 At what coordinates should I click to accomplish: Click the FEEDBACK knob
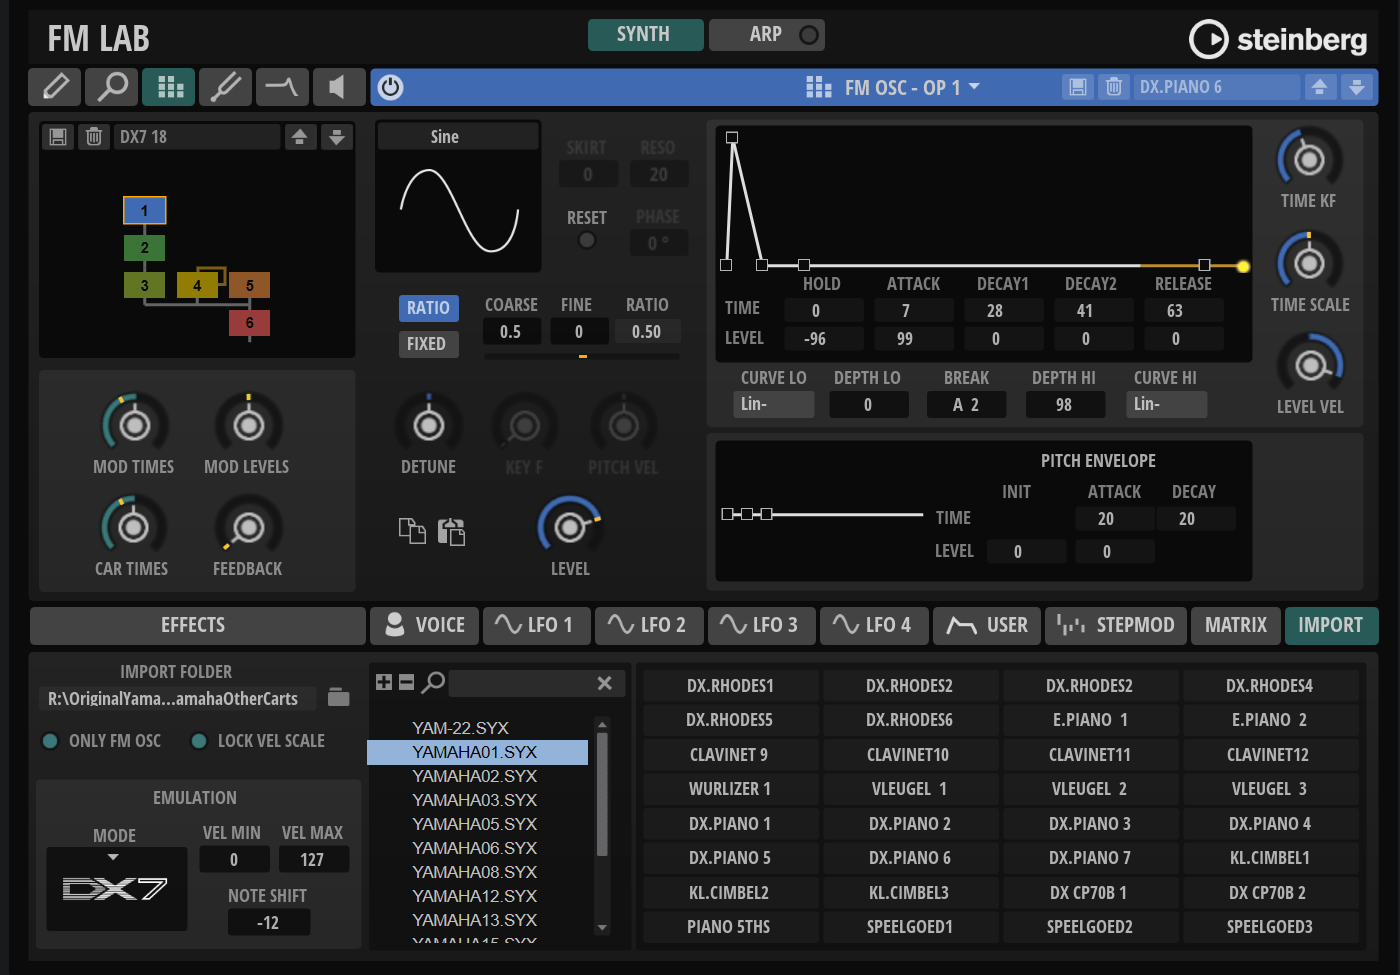click(x=248, y=527)
